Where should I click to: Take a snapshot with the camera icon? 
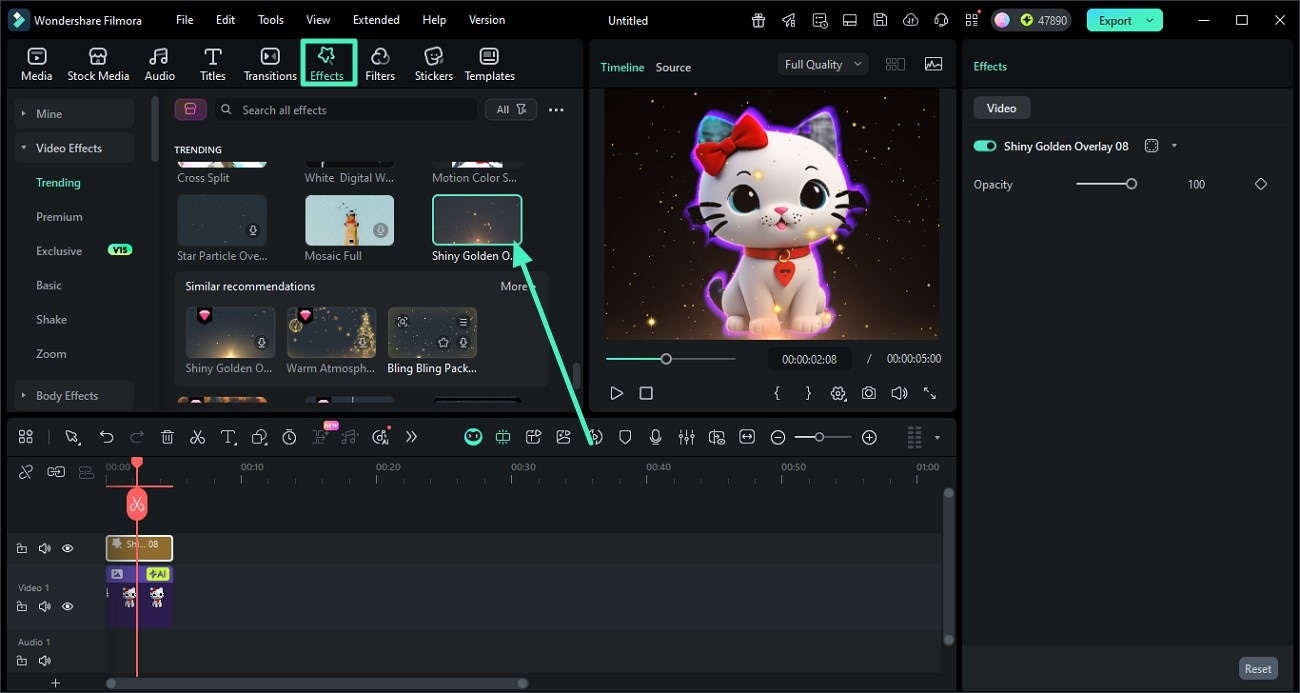[x=868, y=393]
